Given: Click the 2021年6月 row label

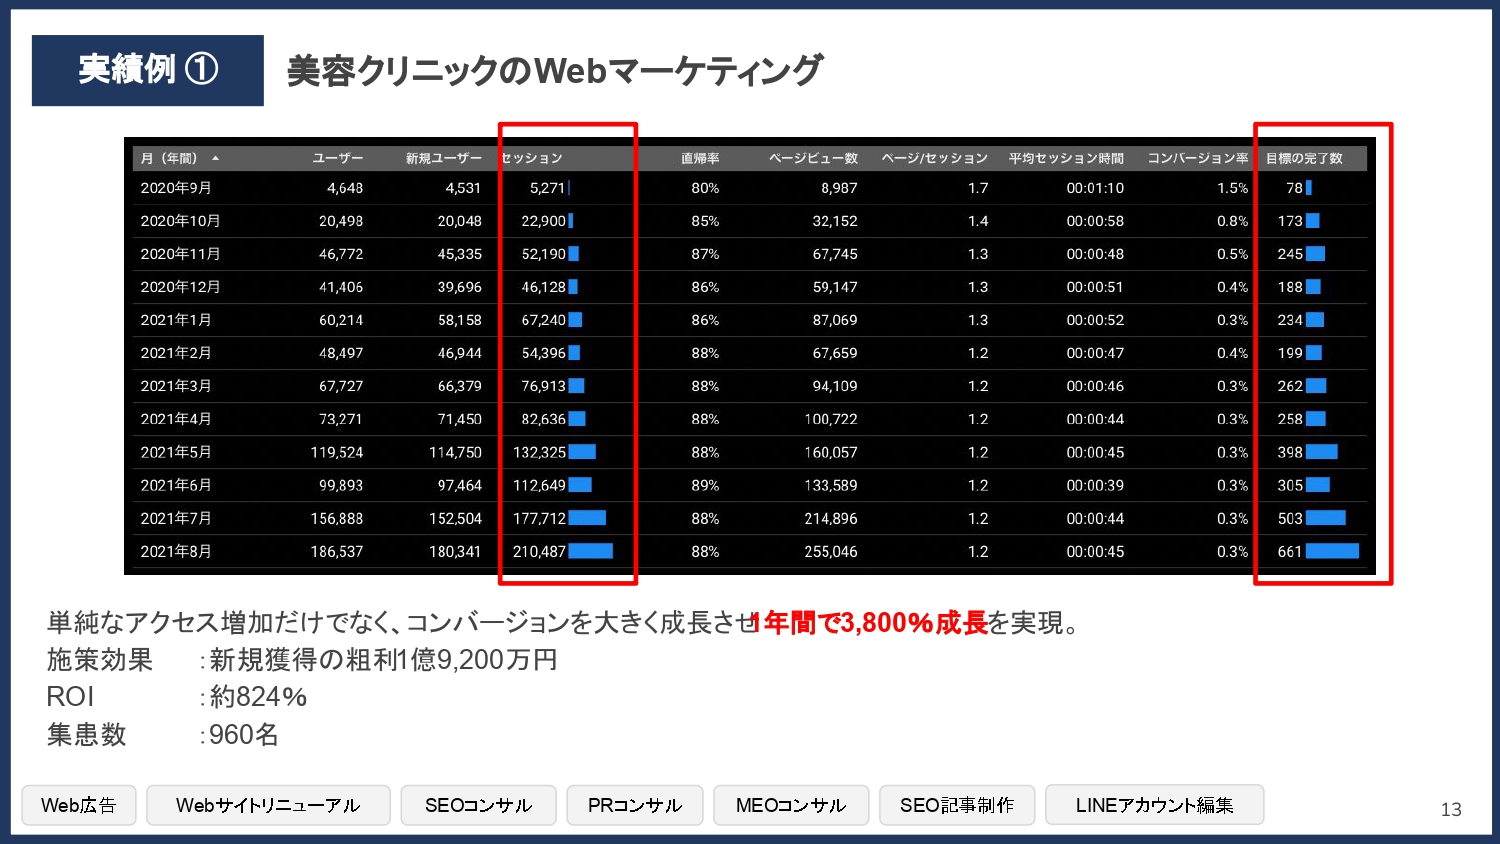Looking at the screenshot, I should point(176,485).
